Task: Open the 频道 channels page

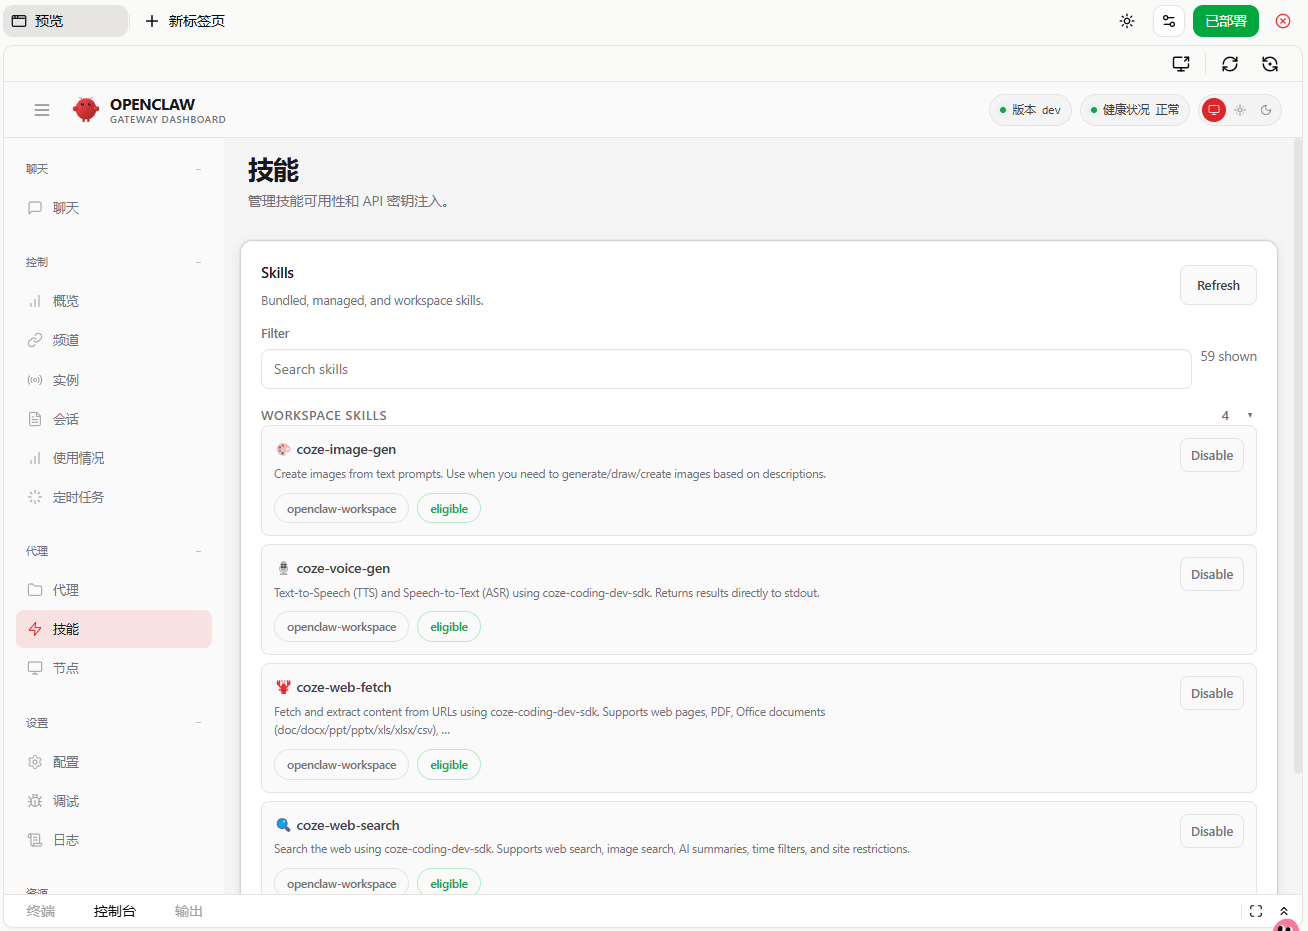Action: tap(114, 340)
